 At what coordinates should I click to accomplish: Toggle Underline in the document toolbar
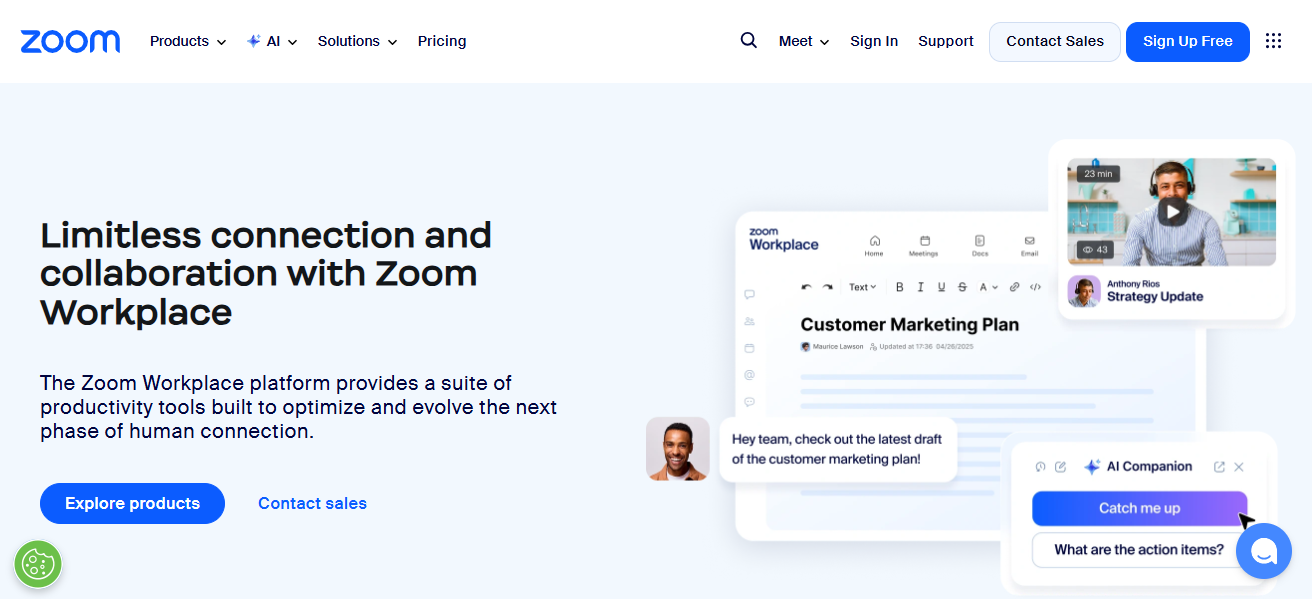click(941, 287)
